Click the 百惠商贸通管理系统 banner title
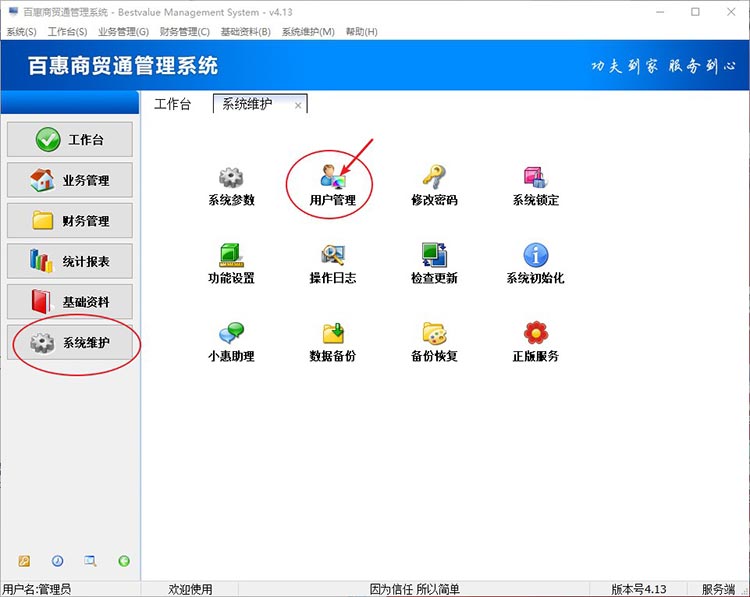This screenshot has height=597, width=750. (123, 66)
